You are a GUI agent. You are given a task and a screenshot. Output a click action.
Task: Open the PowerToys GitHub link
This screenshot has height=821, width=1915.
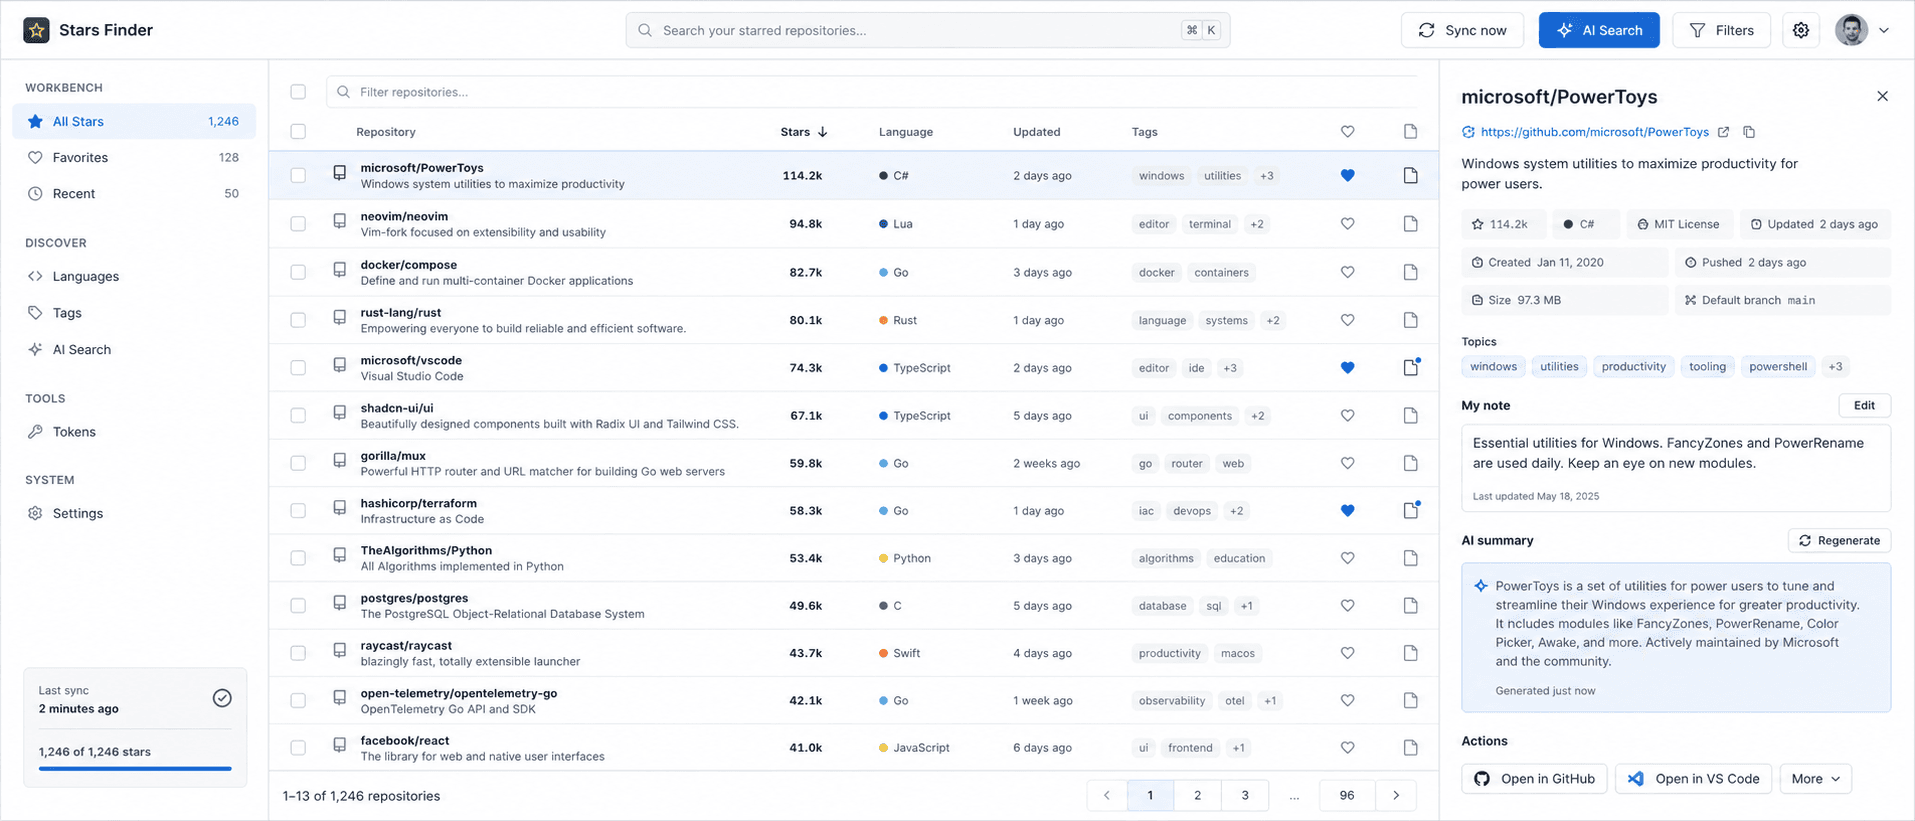click(1594, 132)
